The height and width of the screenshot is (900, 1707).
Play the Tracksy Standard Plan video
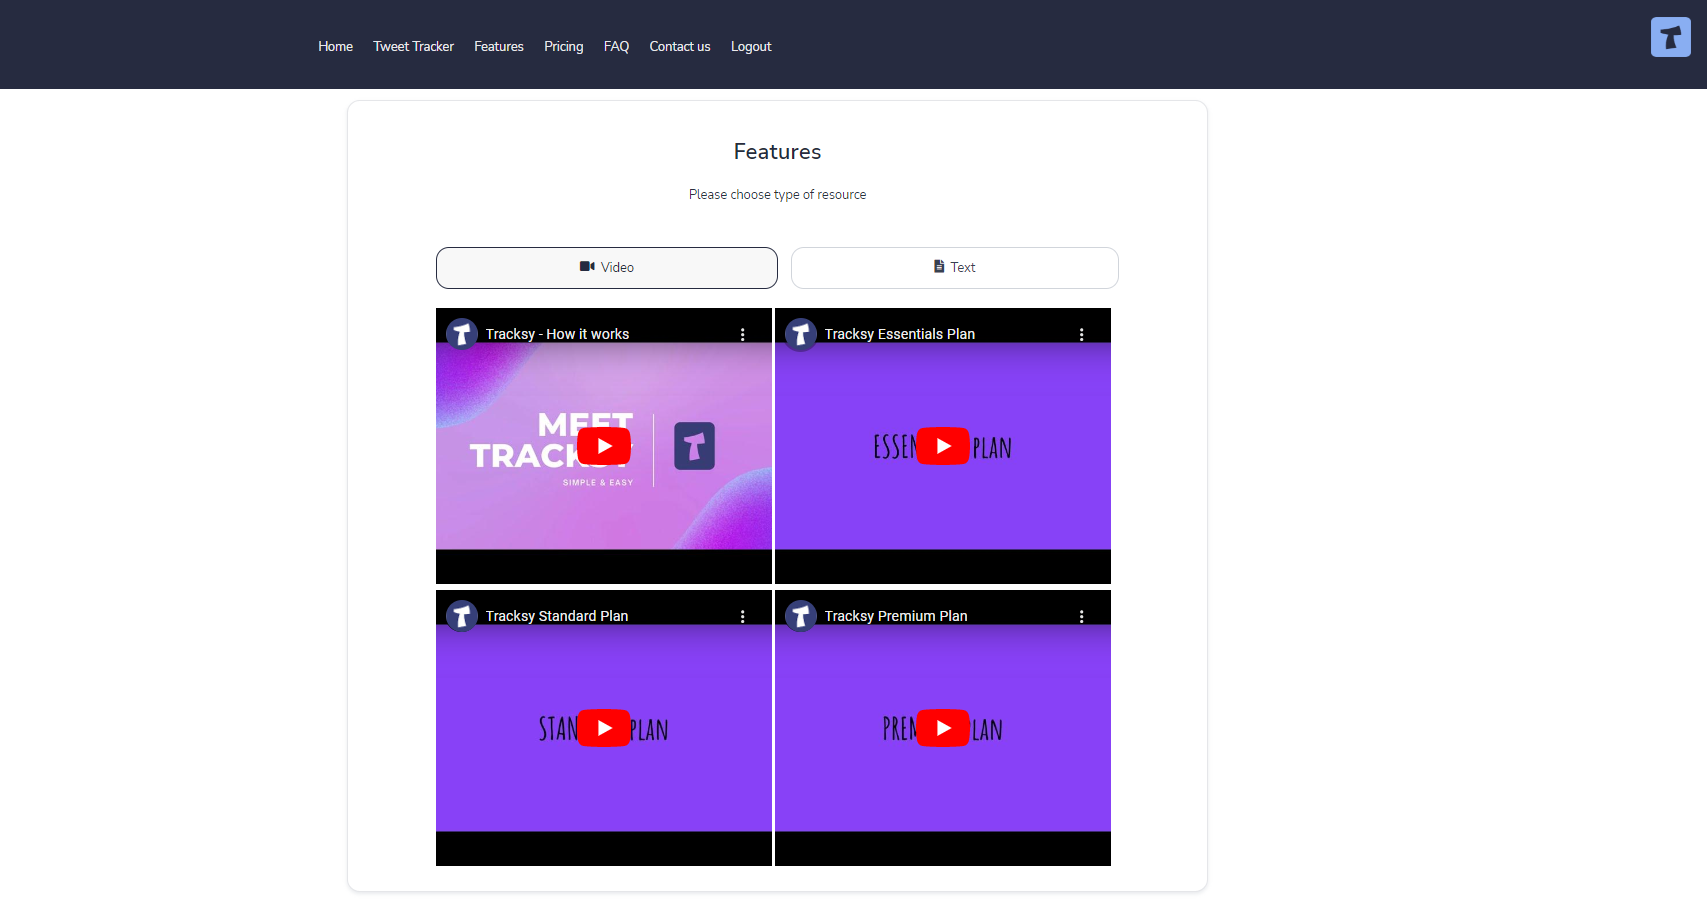pos(604,728)
